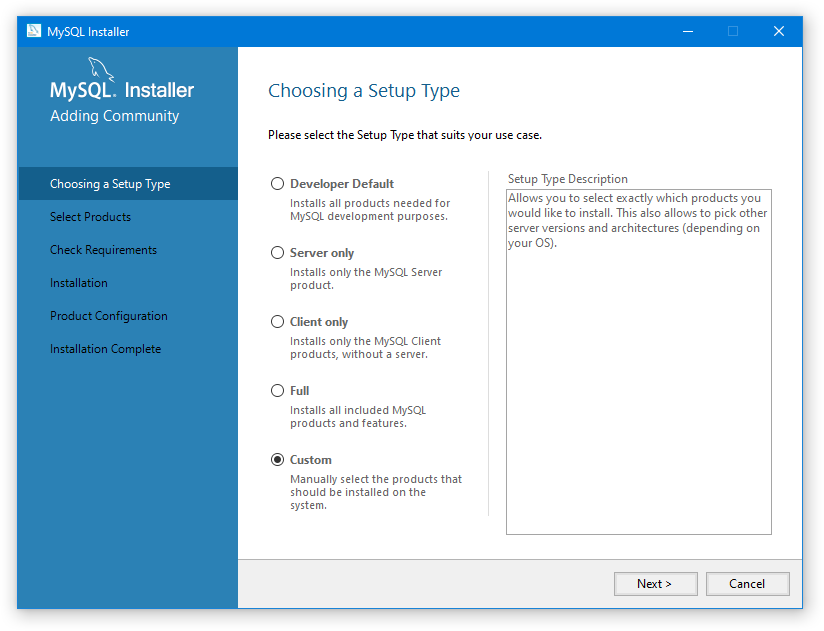Open the Installation step in sidebar
This screenshot has height=631, width=824.
78,283
